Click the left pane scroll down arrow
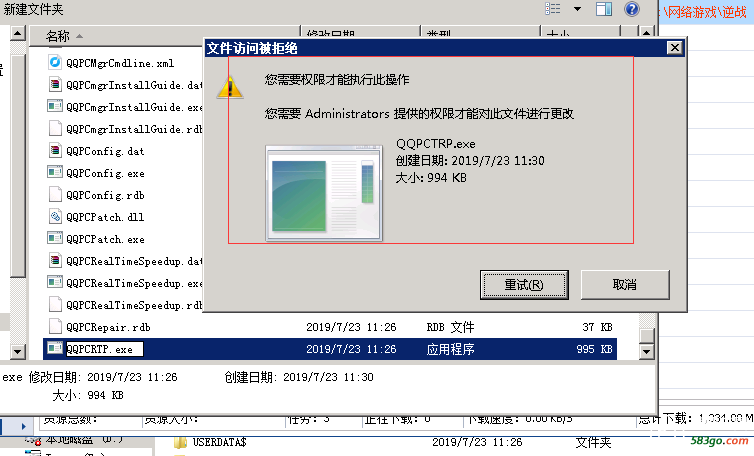This screenshot has height=456, width=754. [x=17, y=352]
